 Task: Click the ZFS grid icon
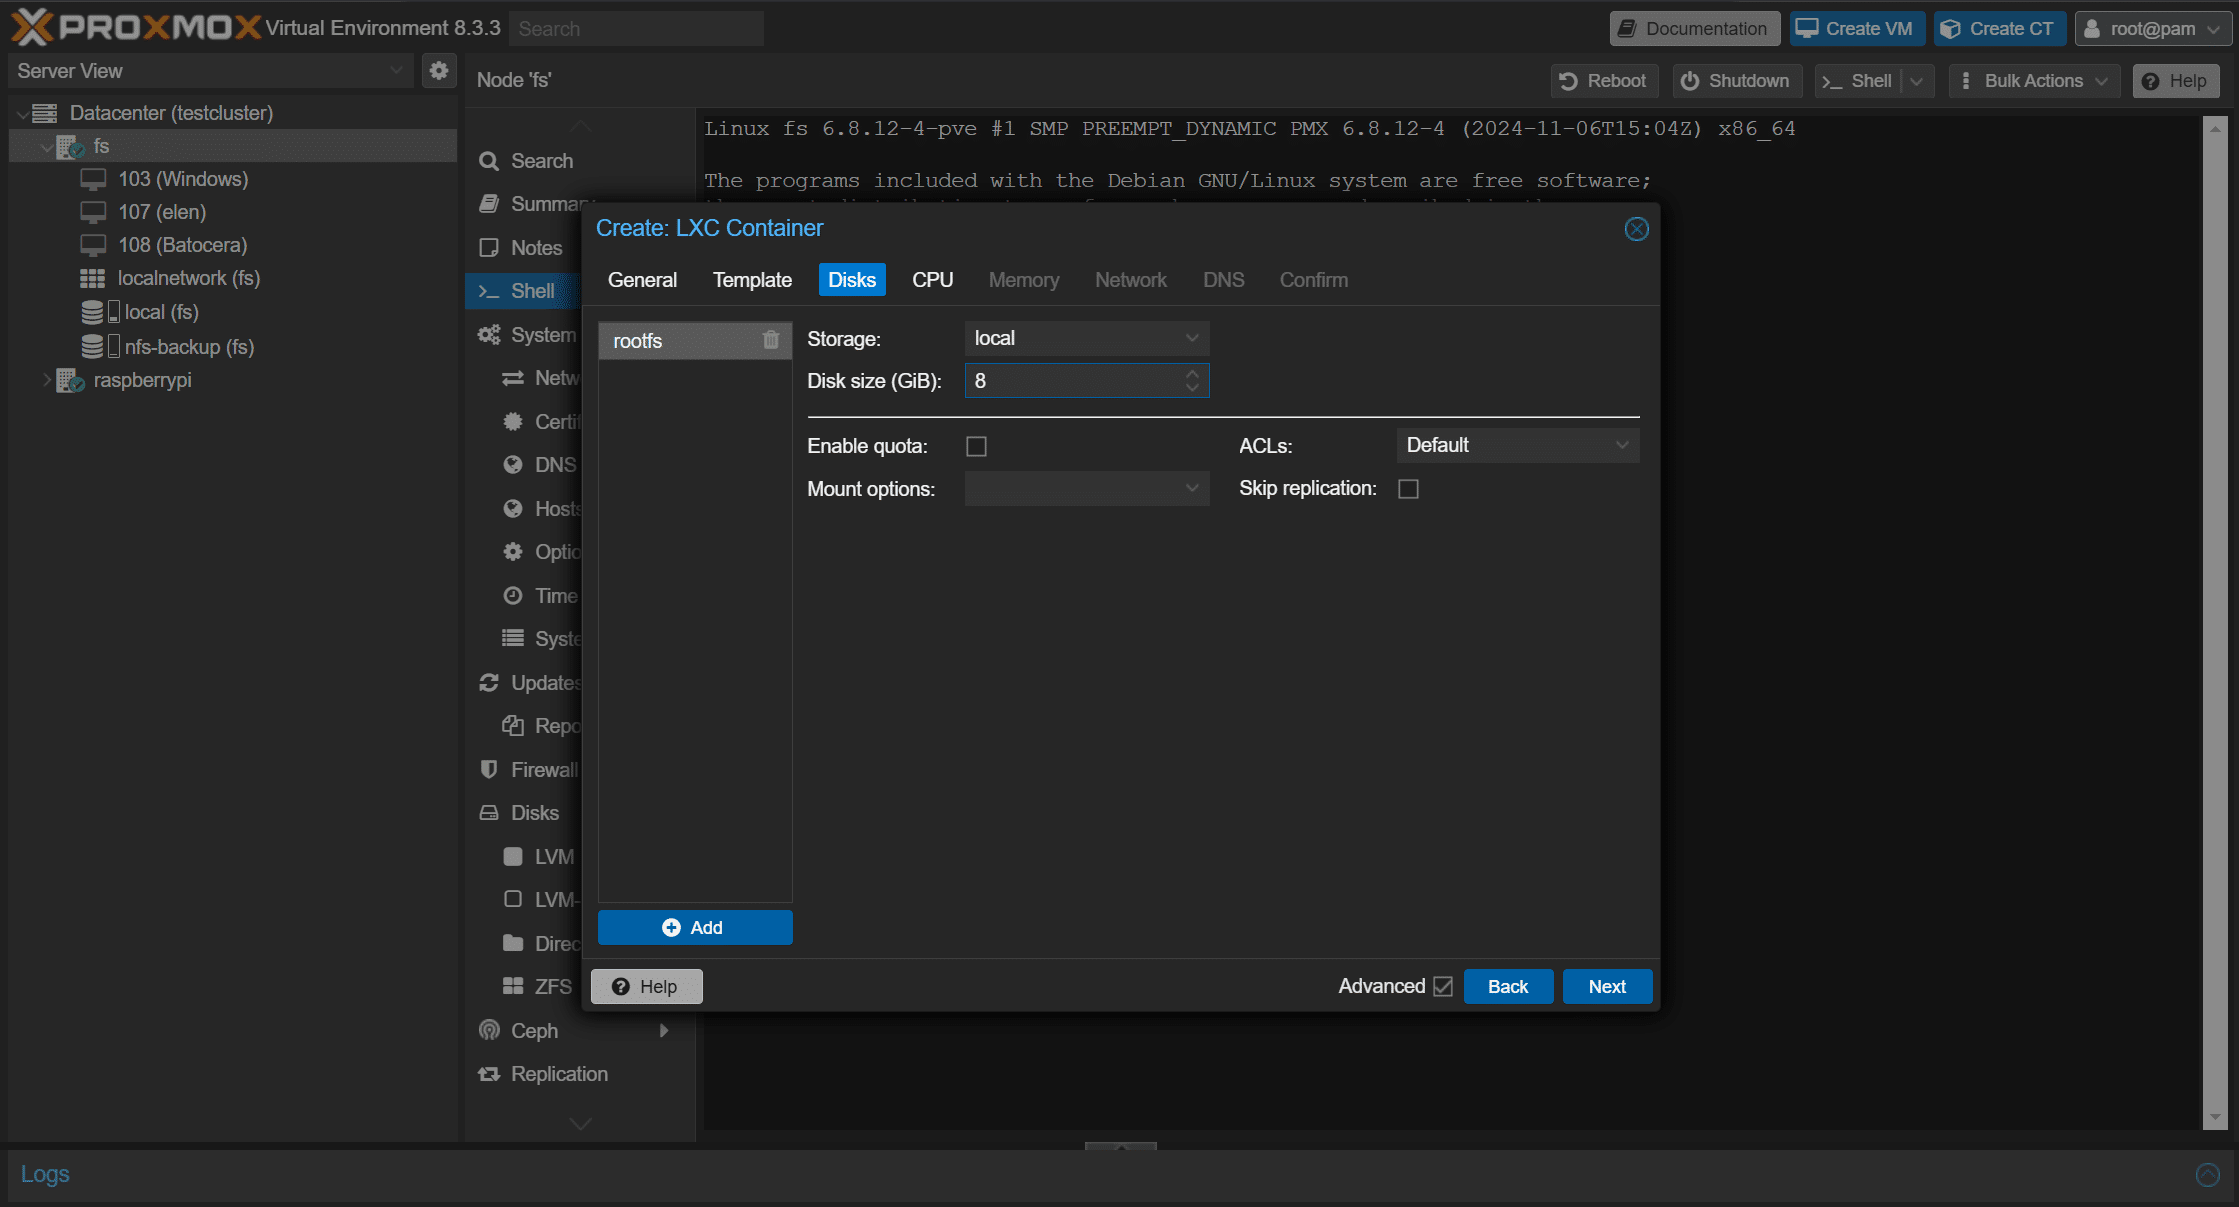pyautogui.click(x=513, y=986)
